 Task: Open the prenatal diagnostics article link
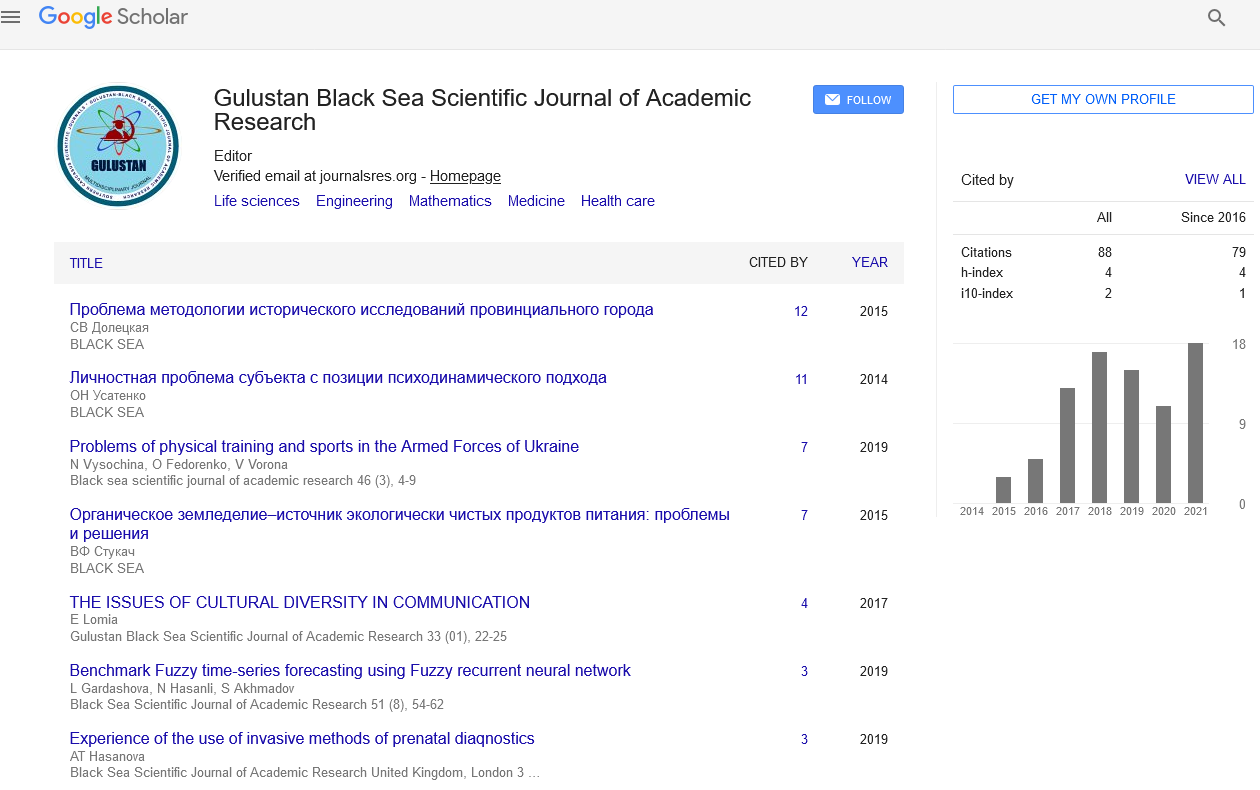pos(302,739)
